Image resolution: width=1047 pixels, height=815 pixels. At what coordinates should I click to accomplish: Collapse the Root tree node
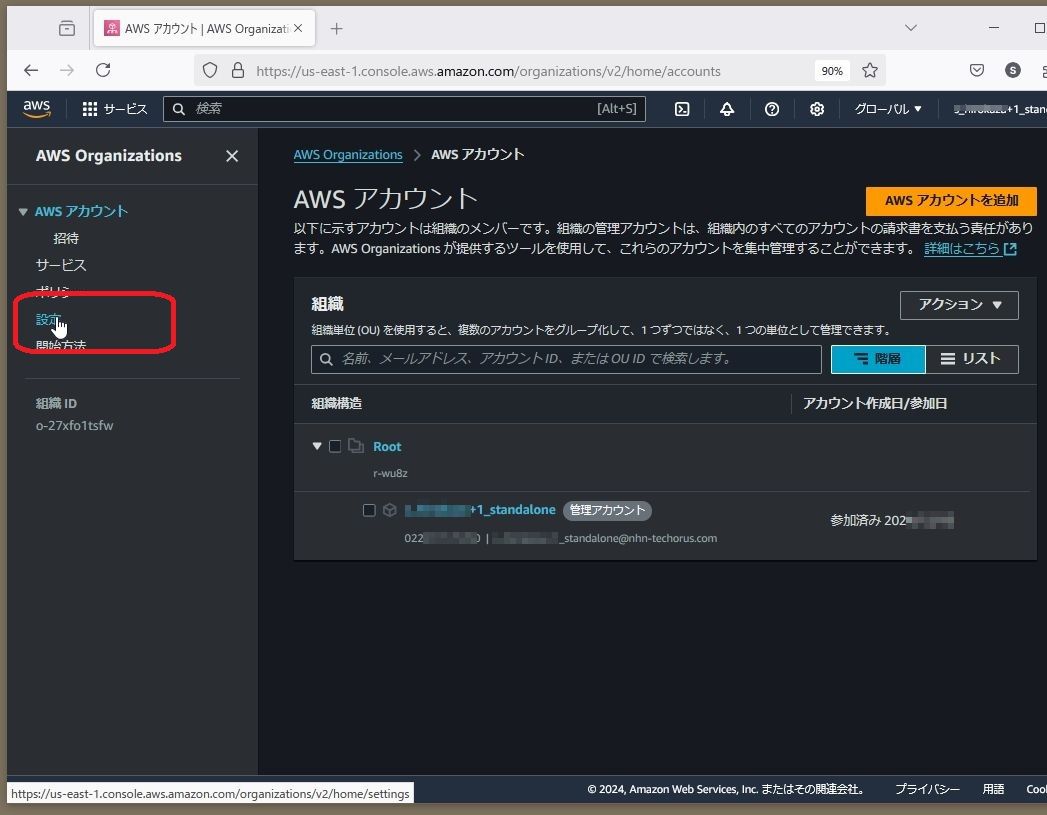[x=316, y=446]
